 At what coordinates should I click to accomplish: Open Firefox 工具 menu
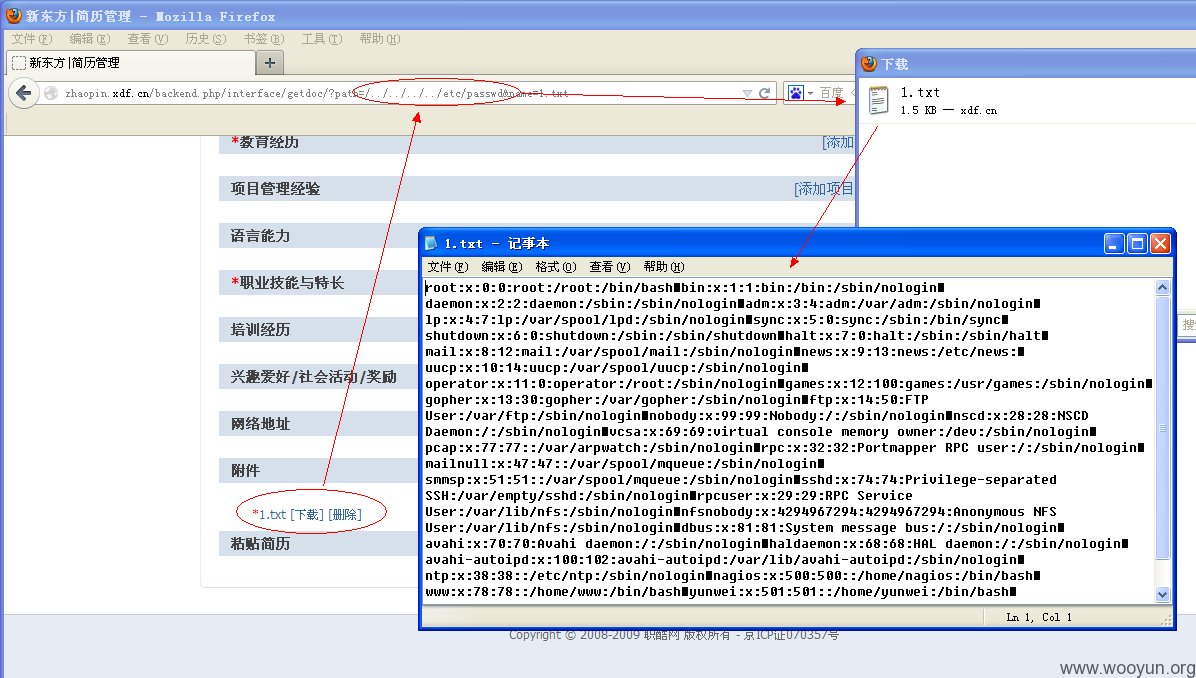click(321, 38)
